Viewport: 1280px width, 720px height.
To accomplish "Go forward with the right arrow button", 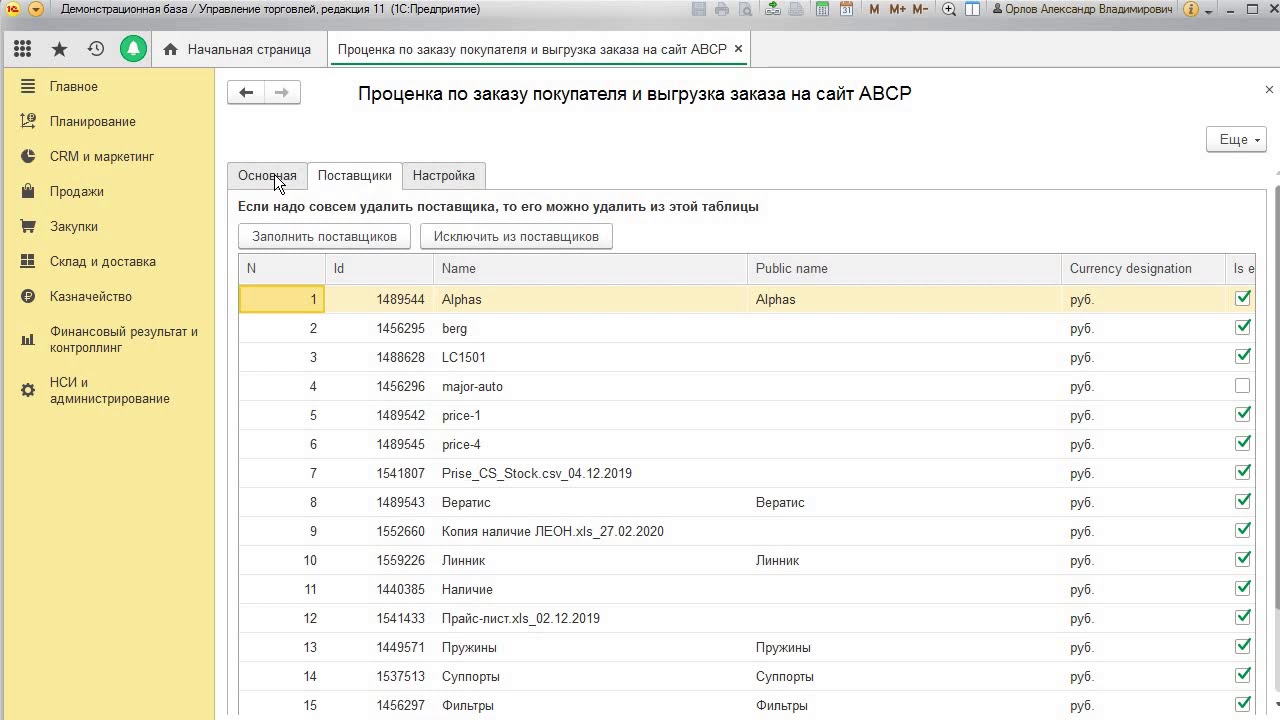I will coord(282,93).
